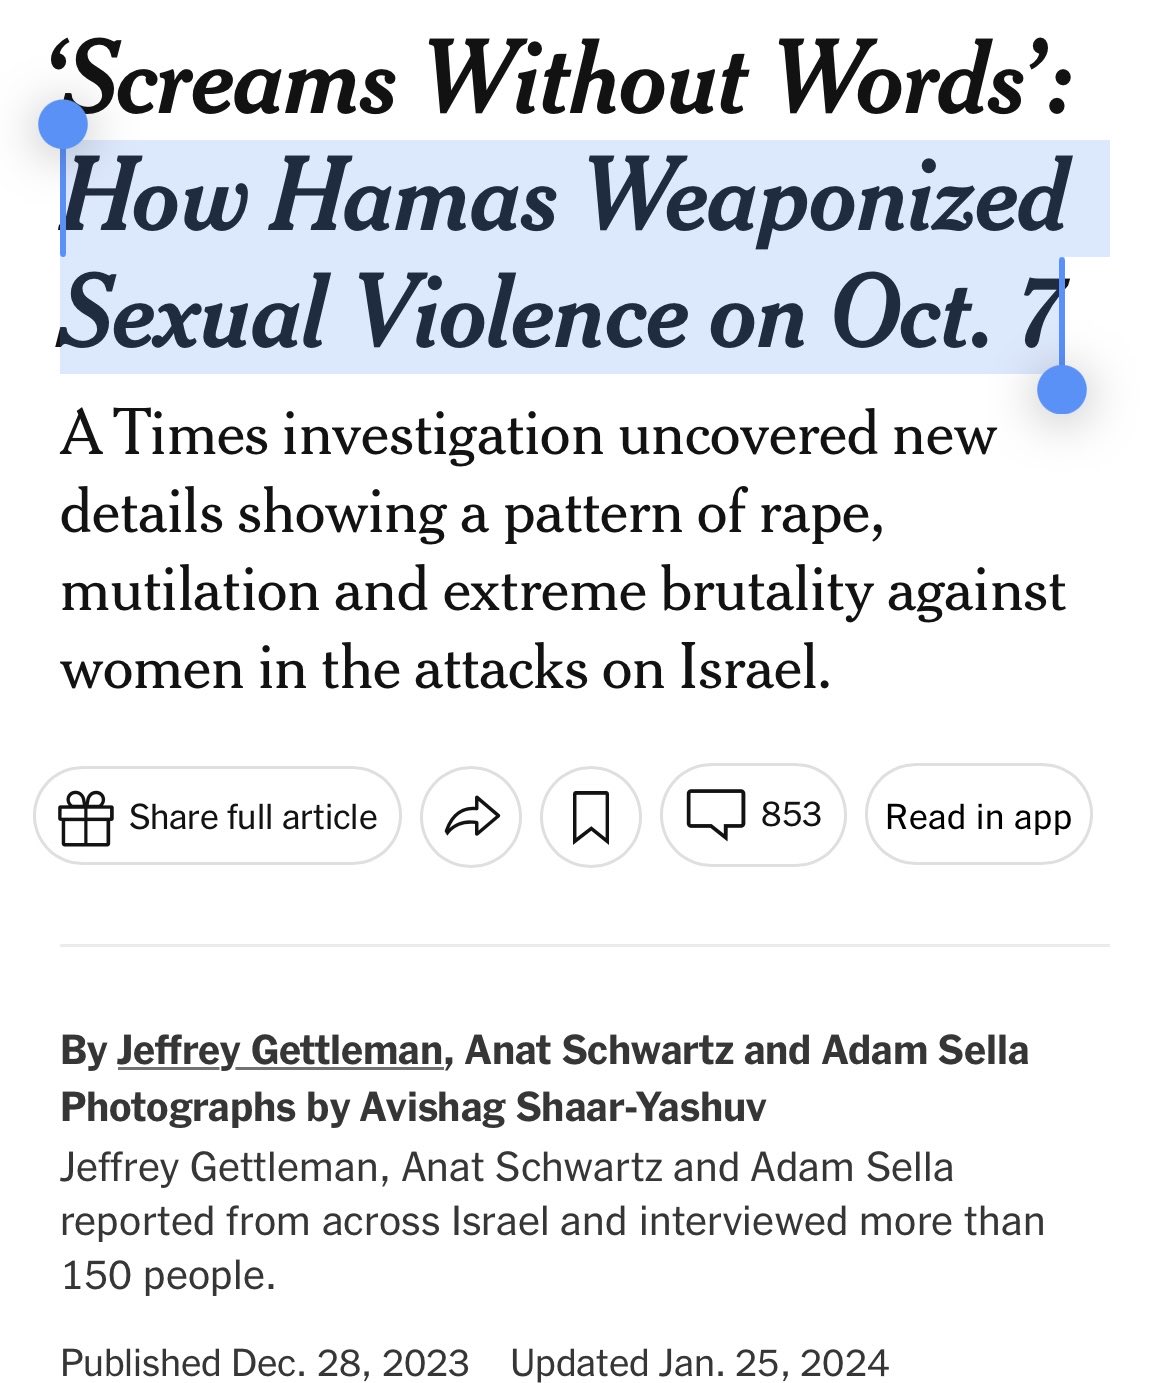
Task: Open comments via the speech bubble icon
Action: [x=715, y=814]
